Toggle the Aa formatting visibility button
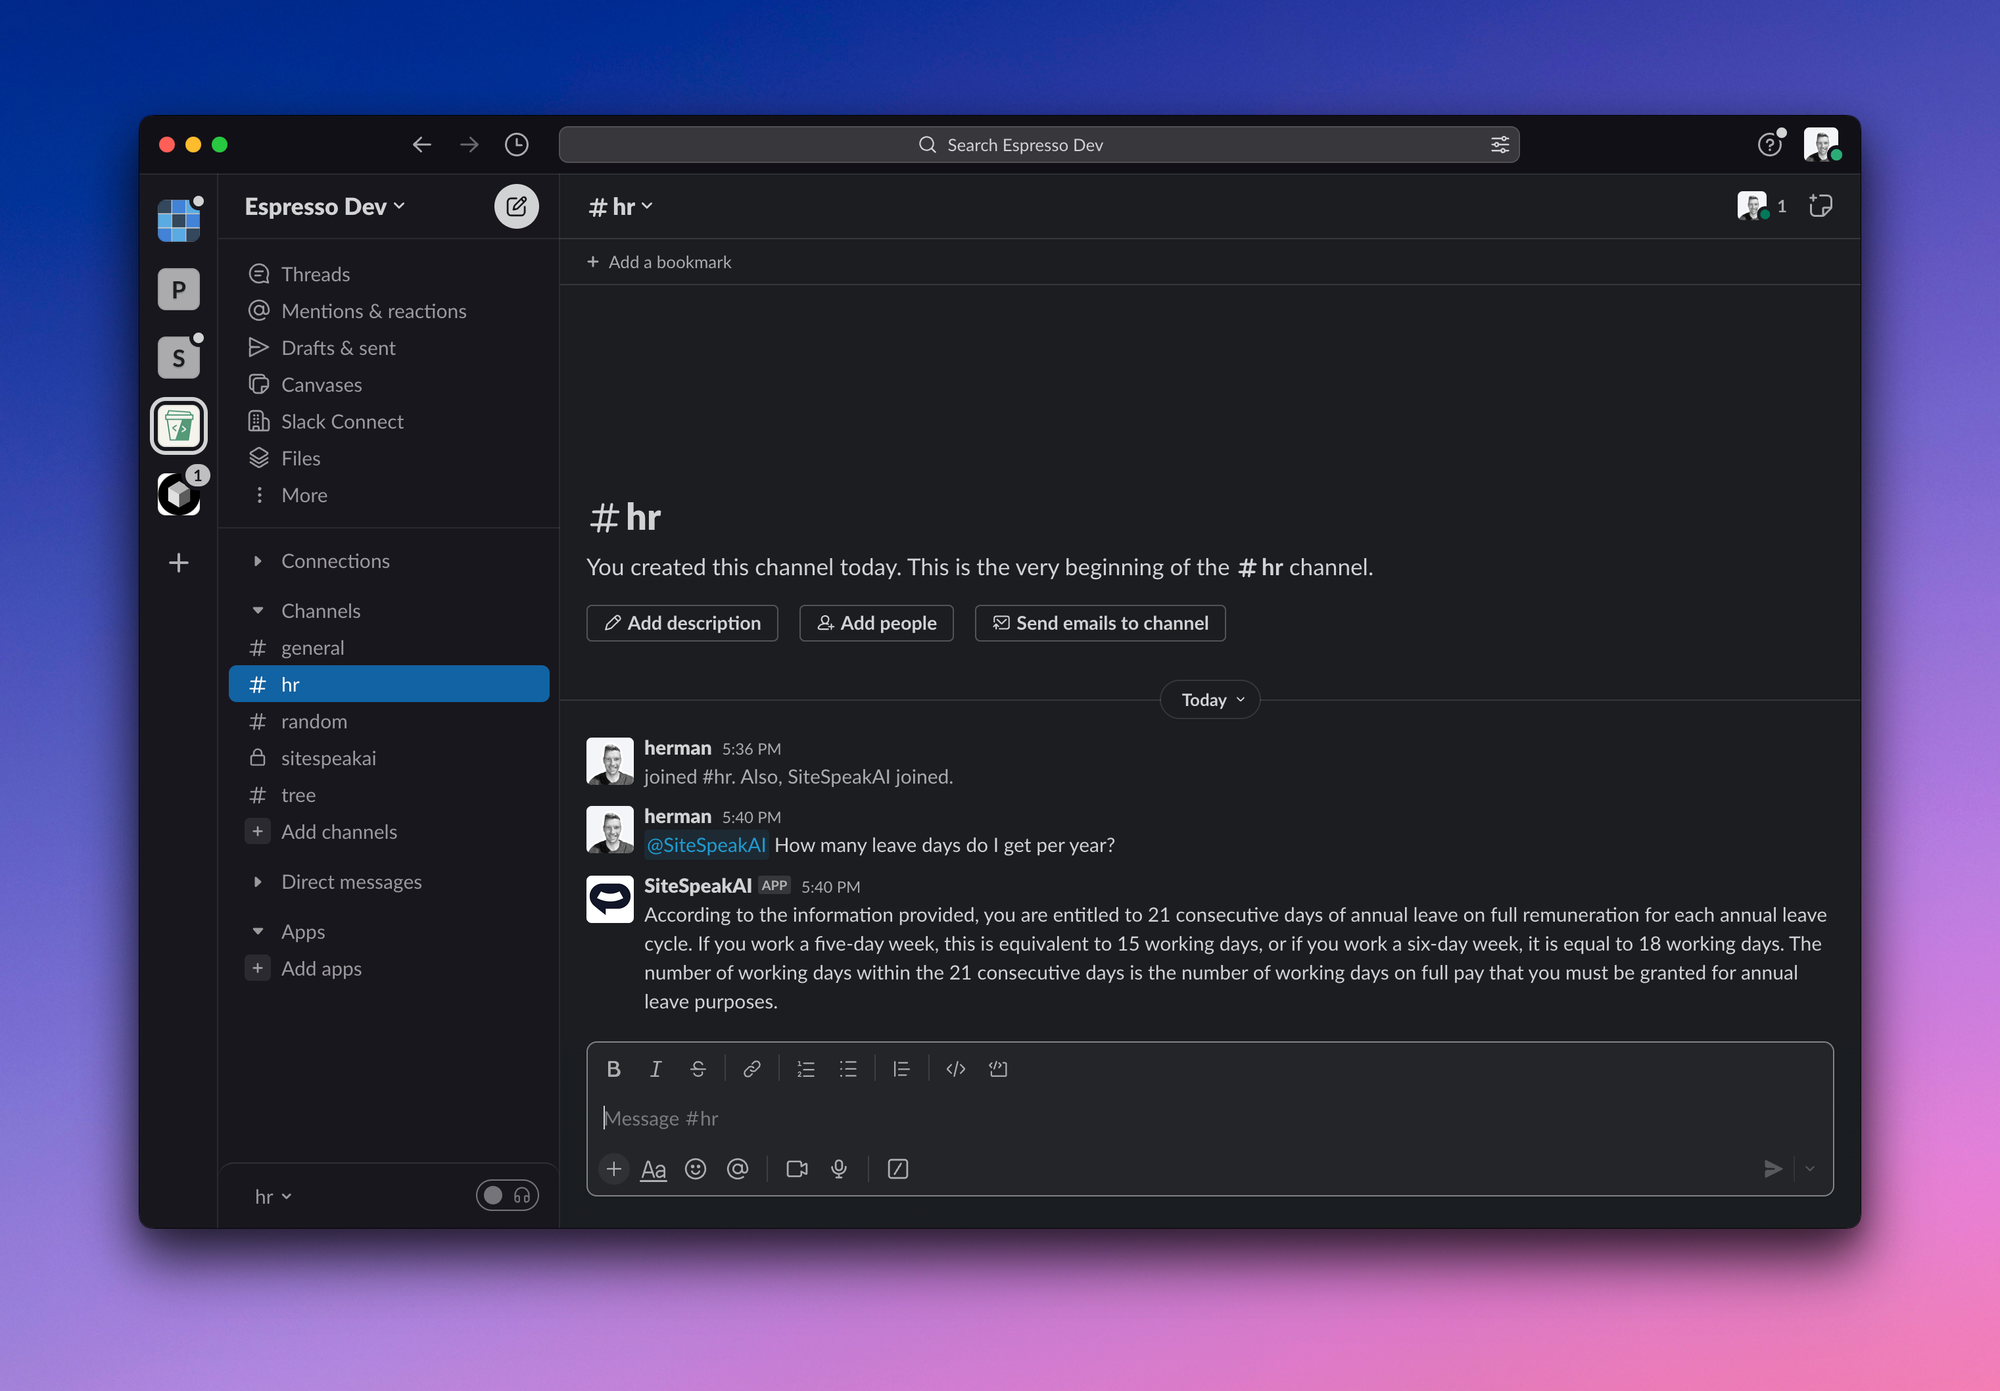Image resolution: width=2000 pixels, height=1391 pixels. [x=653, y=1169]
